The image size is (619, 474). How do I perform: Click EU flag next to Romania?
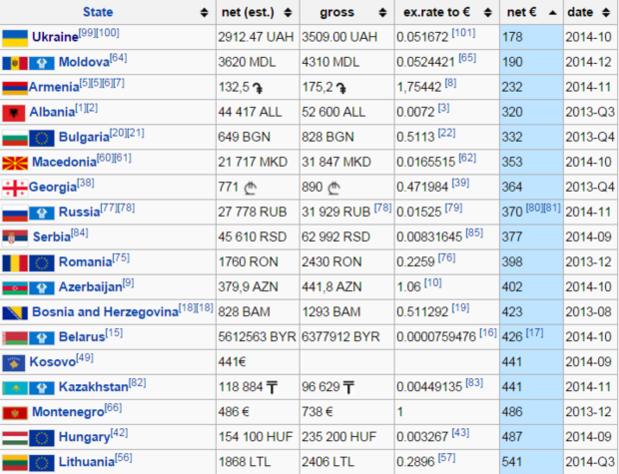[x=42, y=263]
